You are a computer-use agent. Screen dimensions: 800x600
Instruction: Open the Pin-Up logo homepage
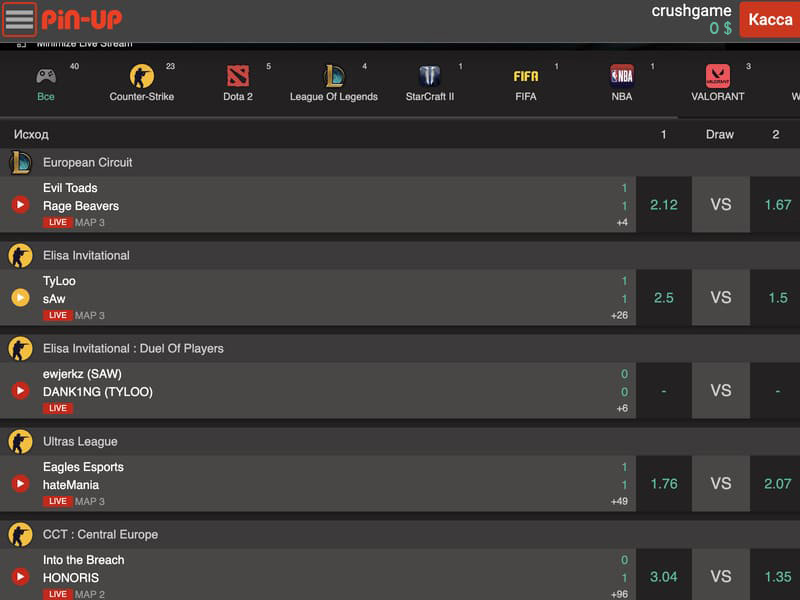tap(82, 19)
